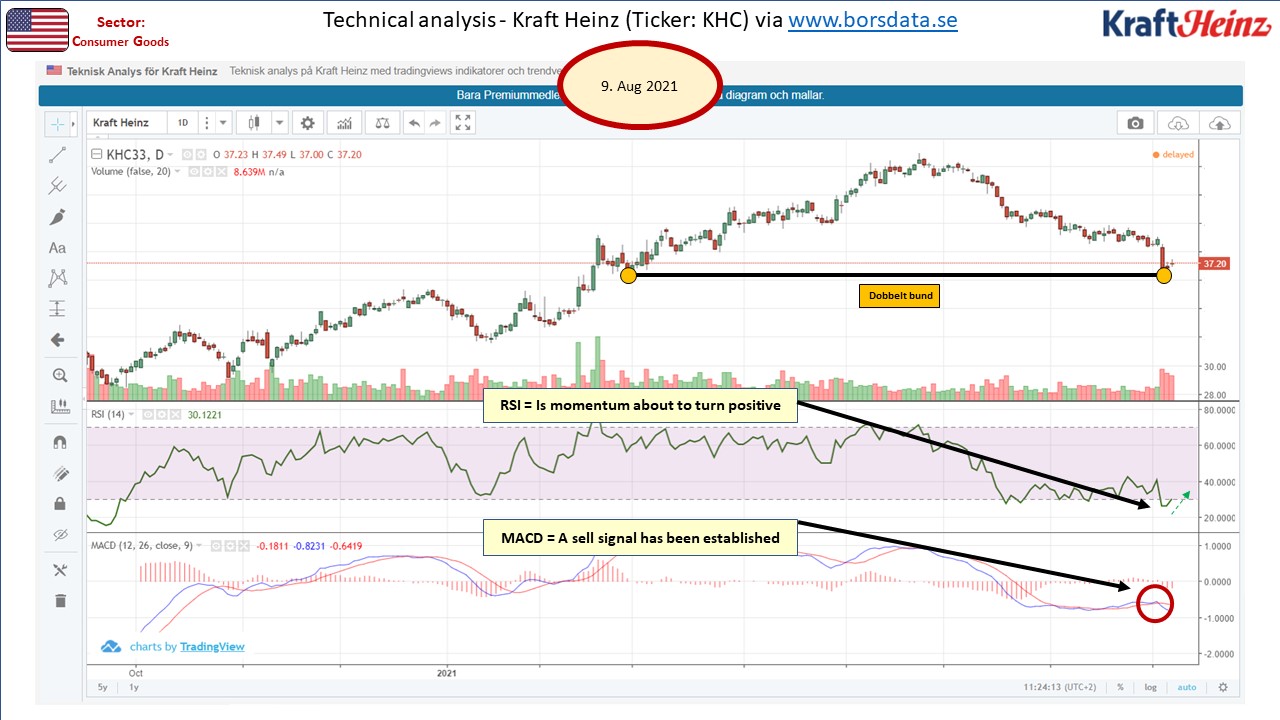The height and width of the screenshot is (720, 1280).
Task: Collapse the KHC33 legend box toggle
Action: click(x=96, y=155)
